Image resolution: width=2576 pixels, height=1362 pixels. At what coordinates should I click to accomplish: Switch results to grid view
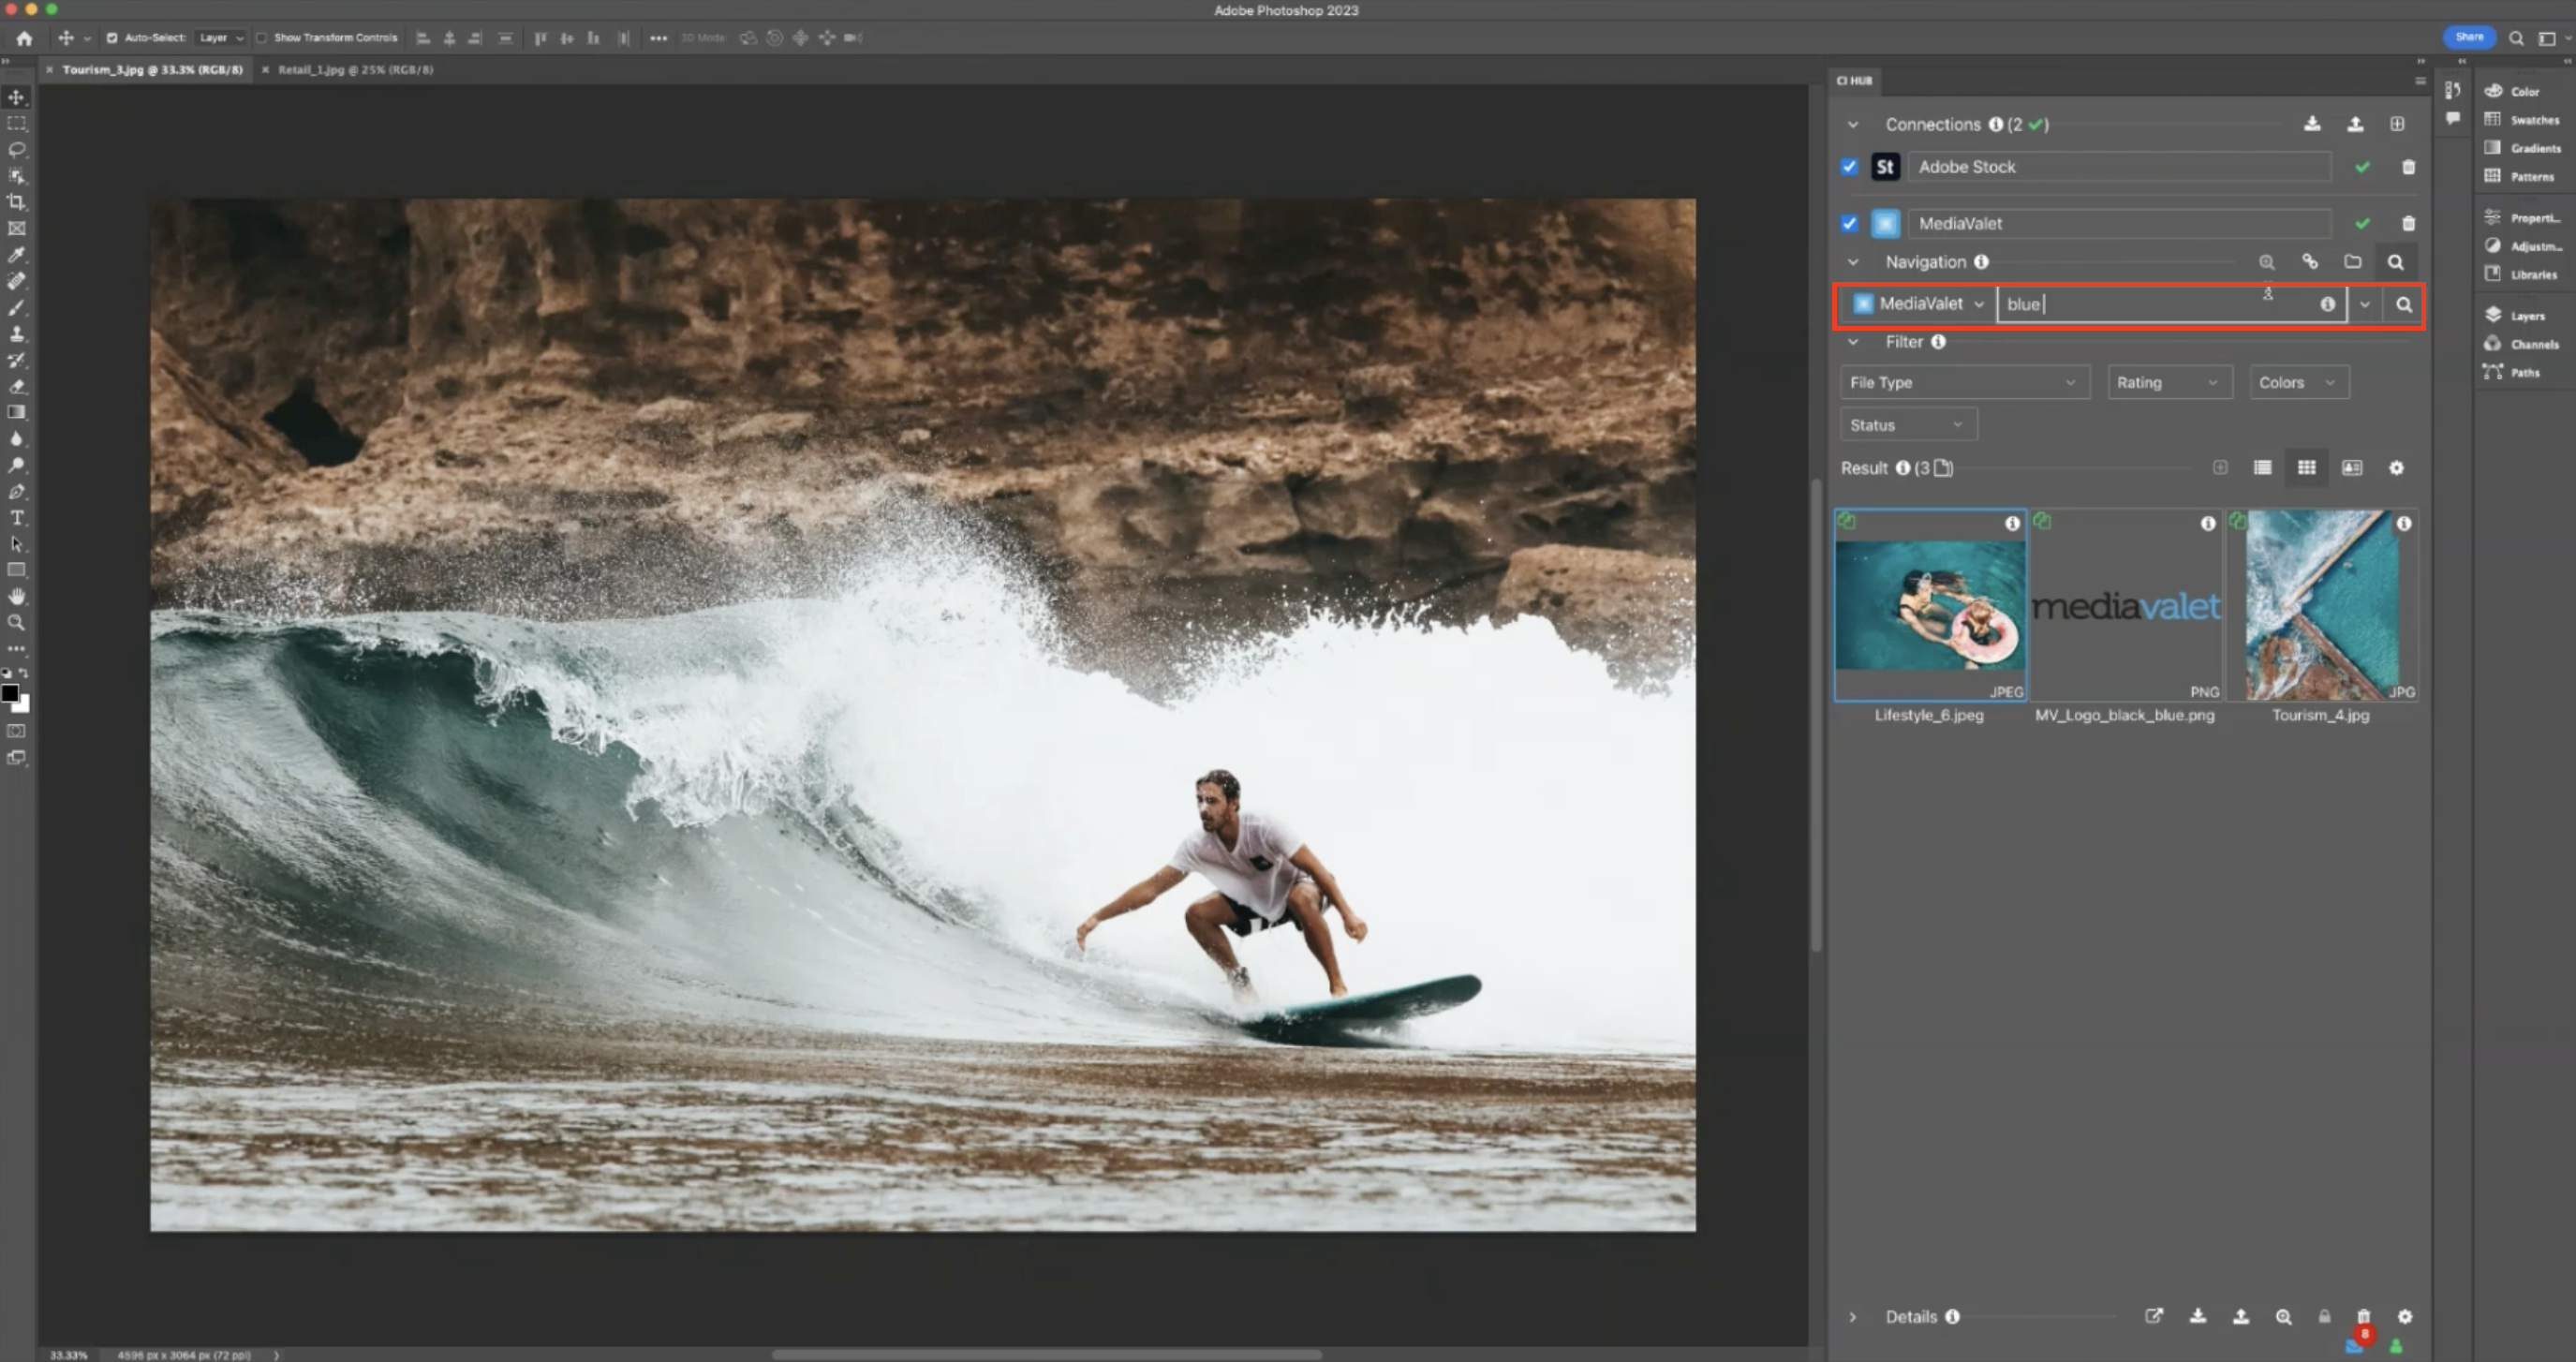2307,468
